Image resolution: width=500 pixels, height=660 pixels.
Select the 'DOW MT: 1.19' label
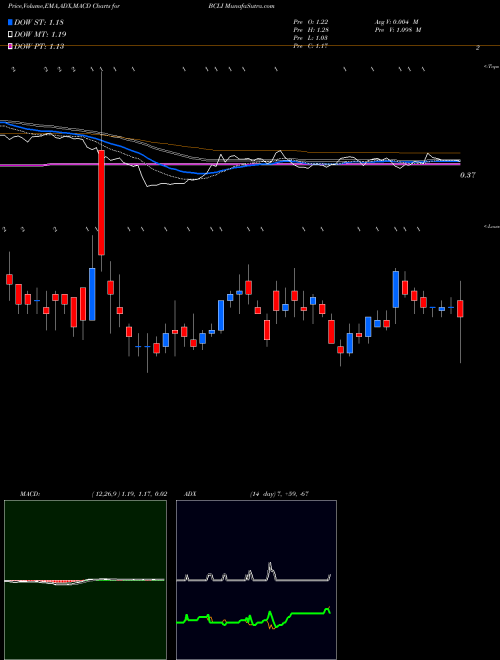(x=40, y=35)
